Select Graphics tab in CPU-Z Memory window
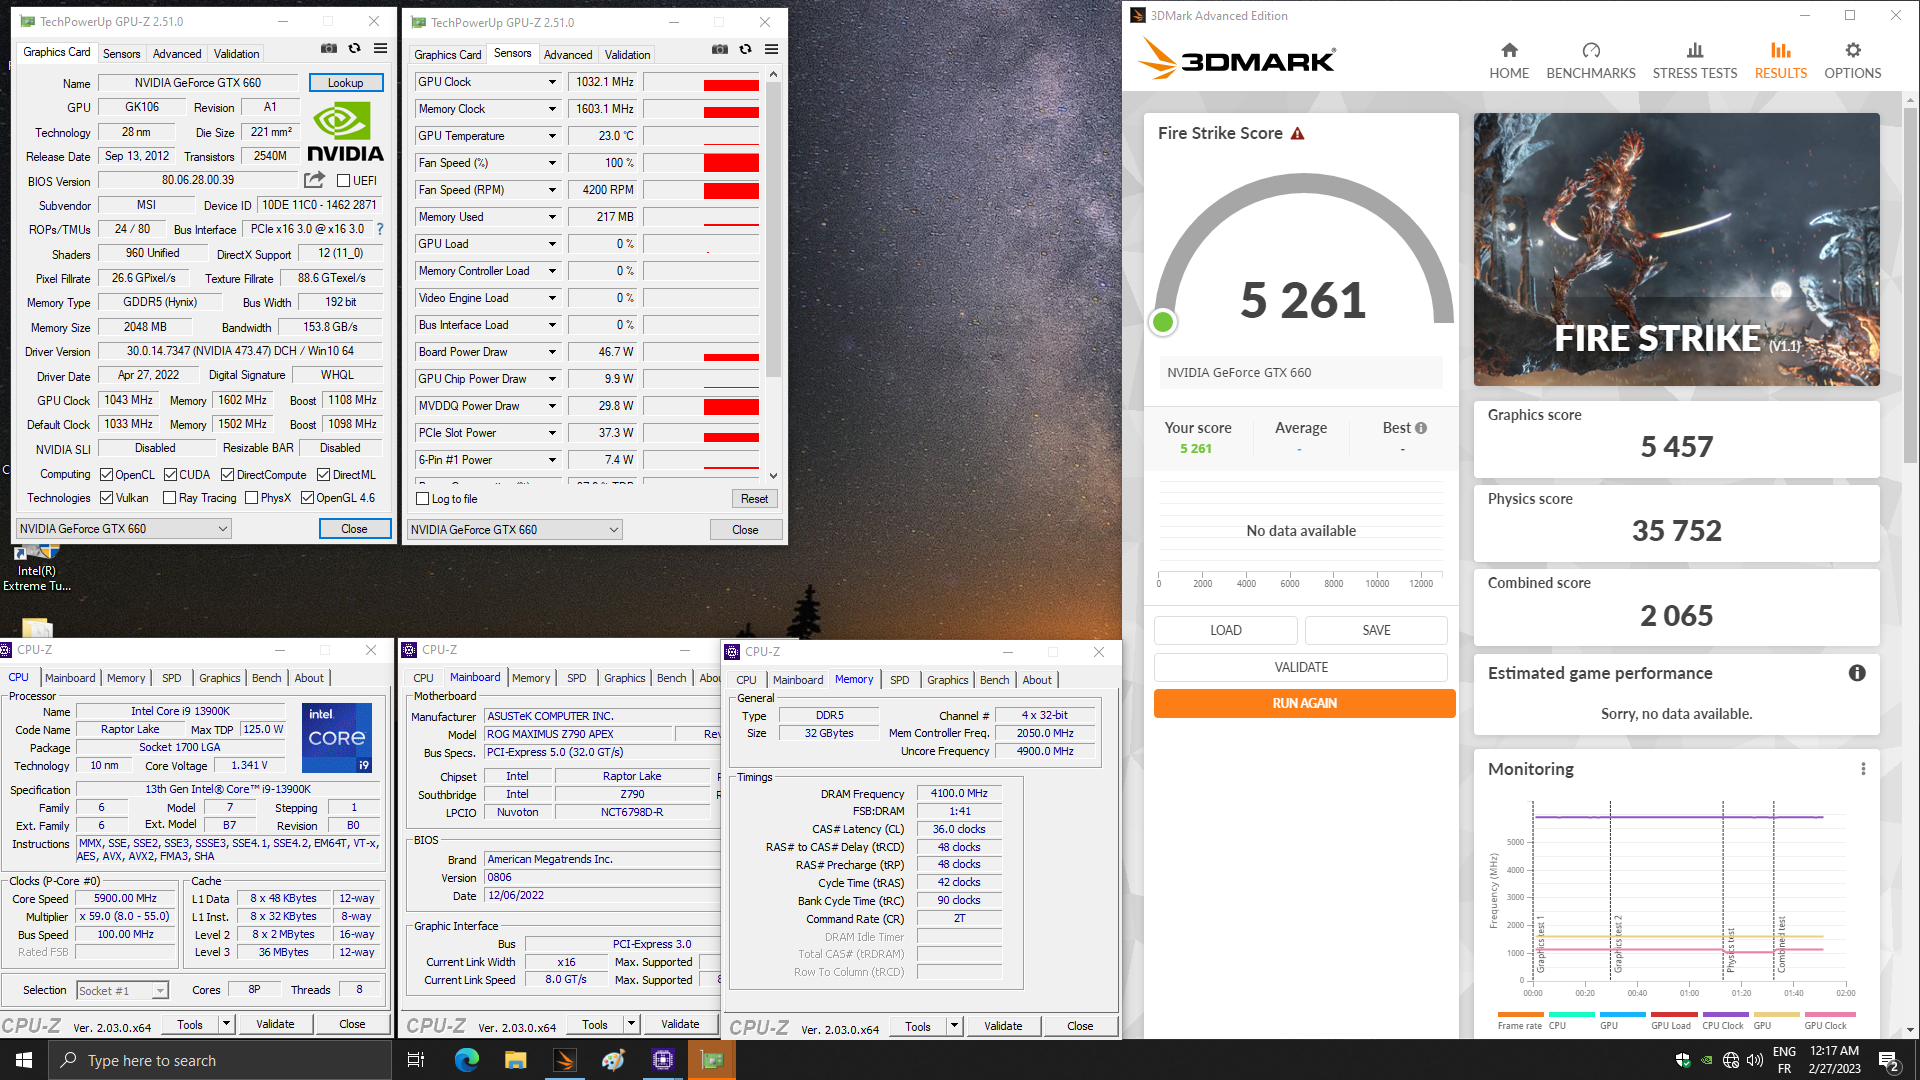 [947, 680]
